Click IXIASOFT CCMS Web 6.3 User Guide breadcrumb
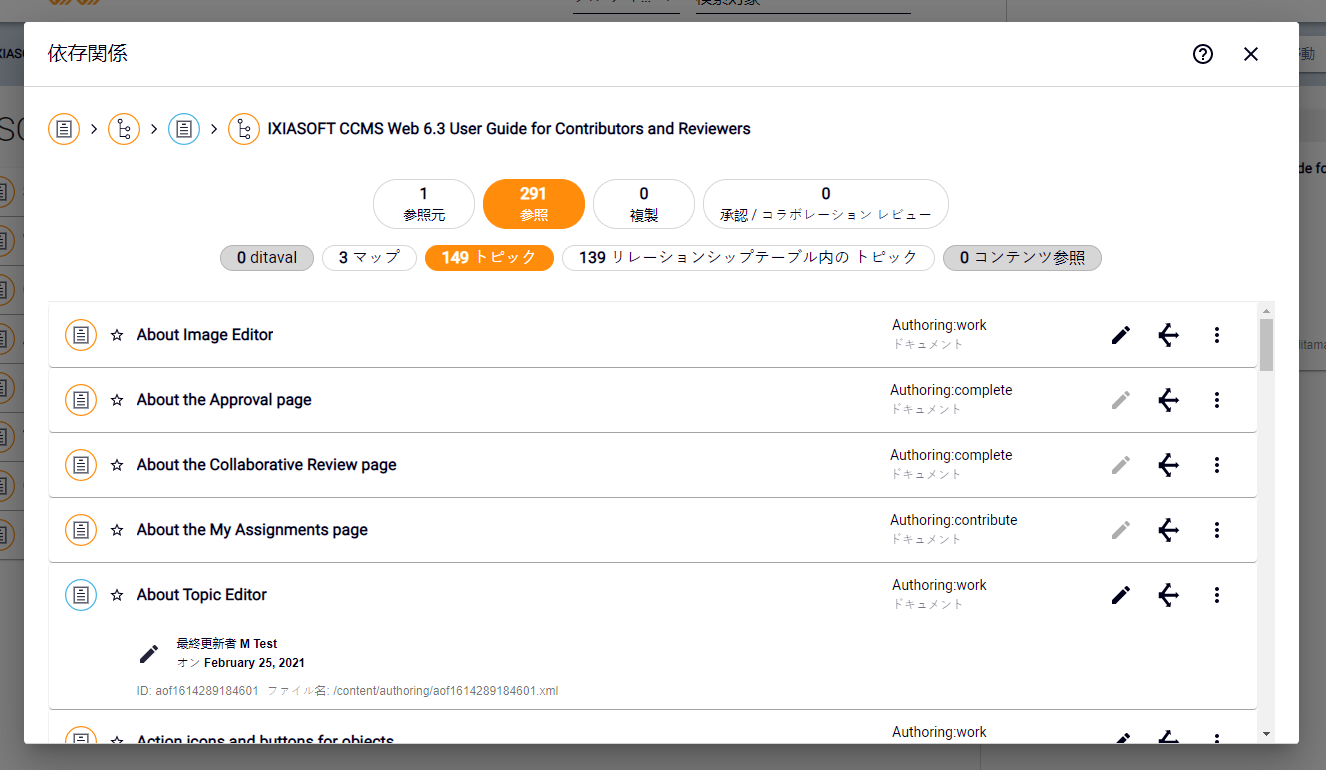Screen dimensions: 1326x770 (509, 129)
